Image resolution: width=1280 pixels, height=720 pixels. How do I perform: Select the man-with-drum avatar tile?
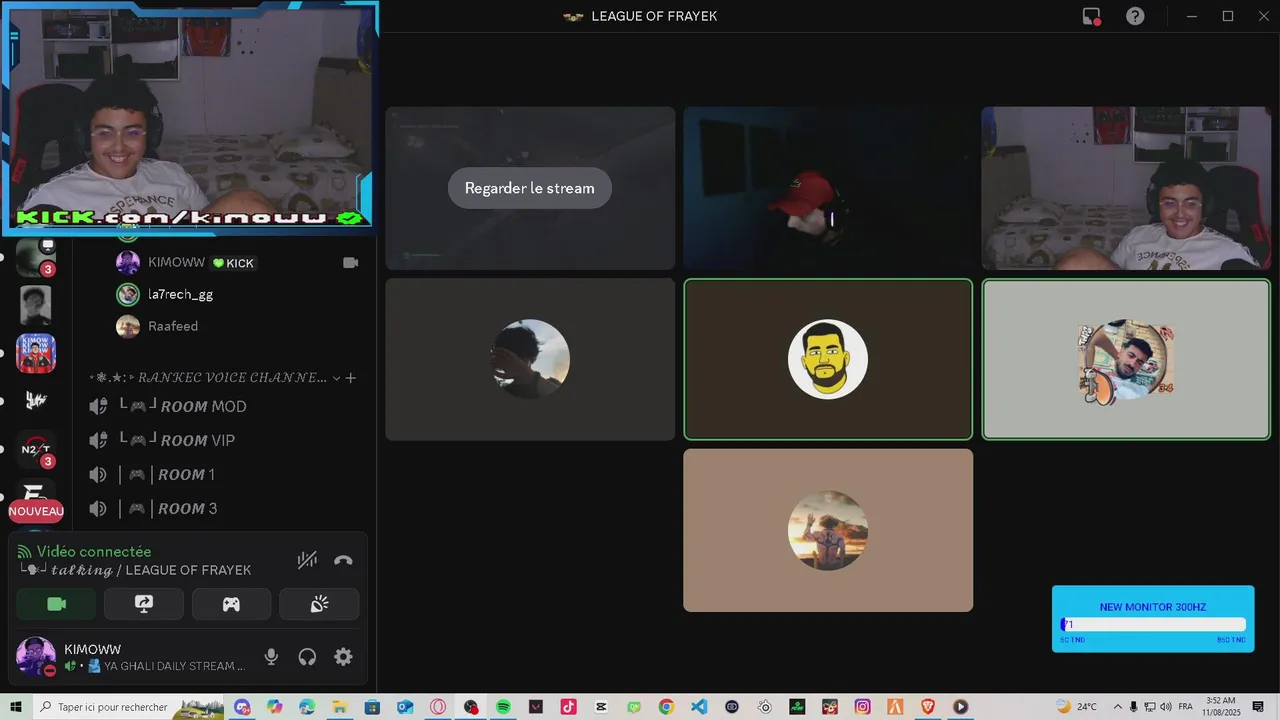1126,359
